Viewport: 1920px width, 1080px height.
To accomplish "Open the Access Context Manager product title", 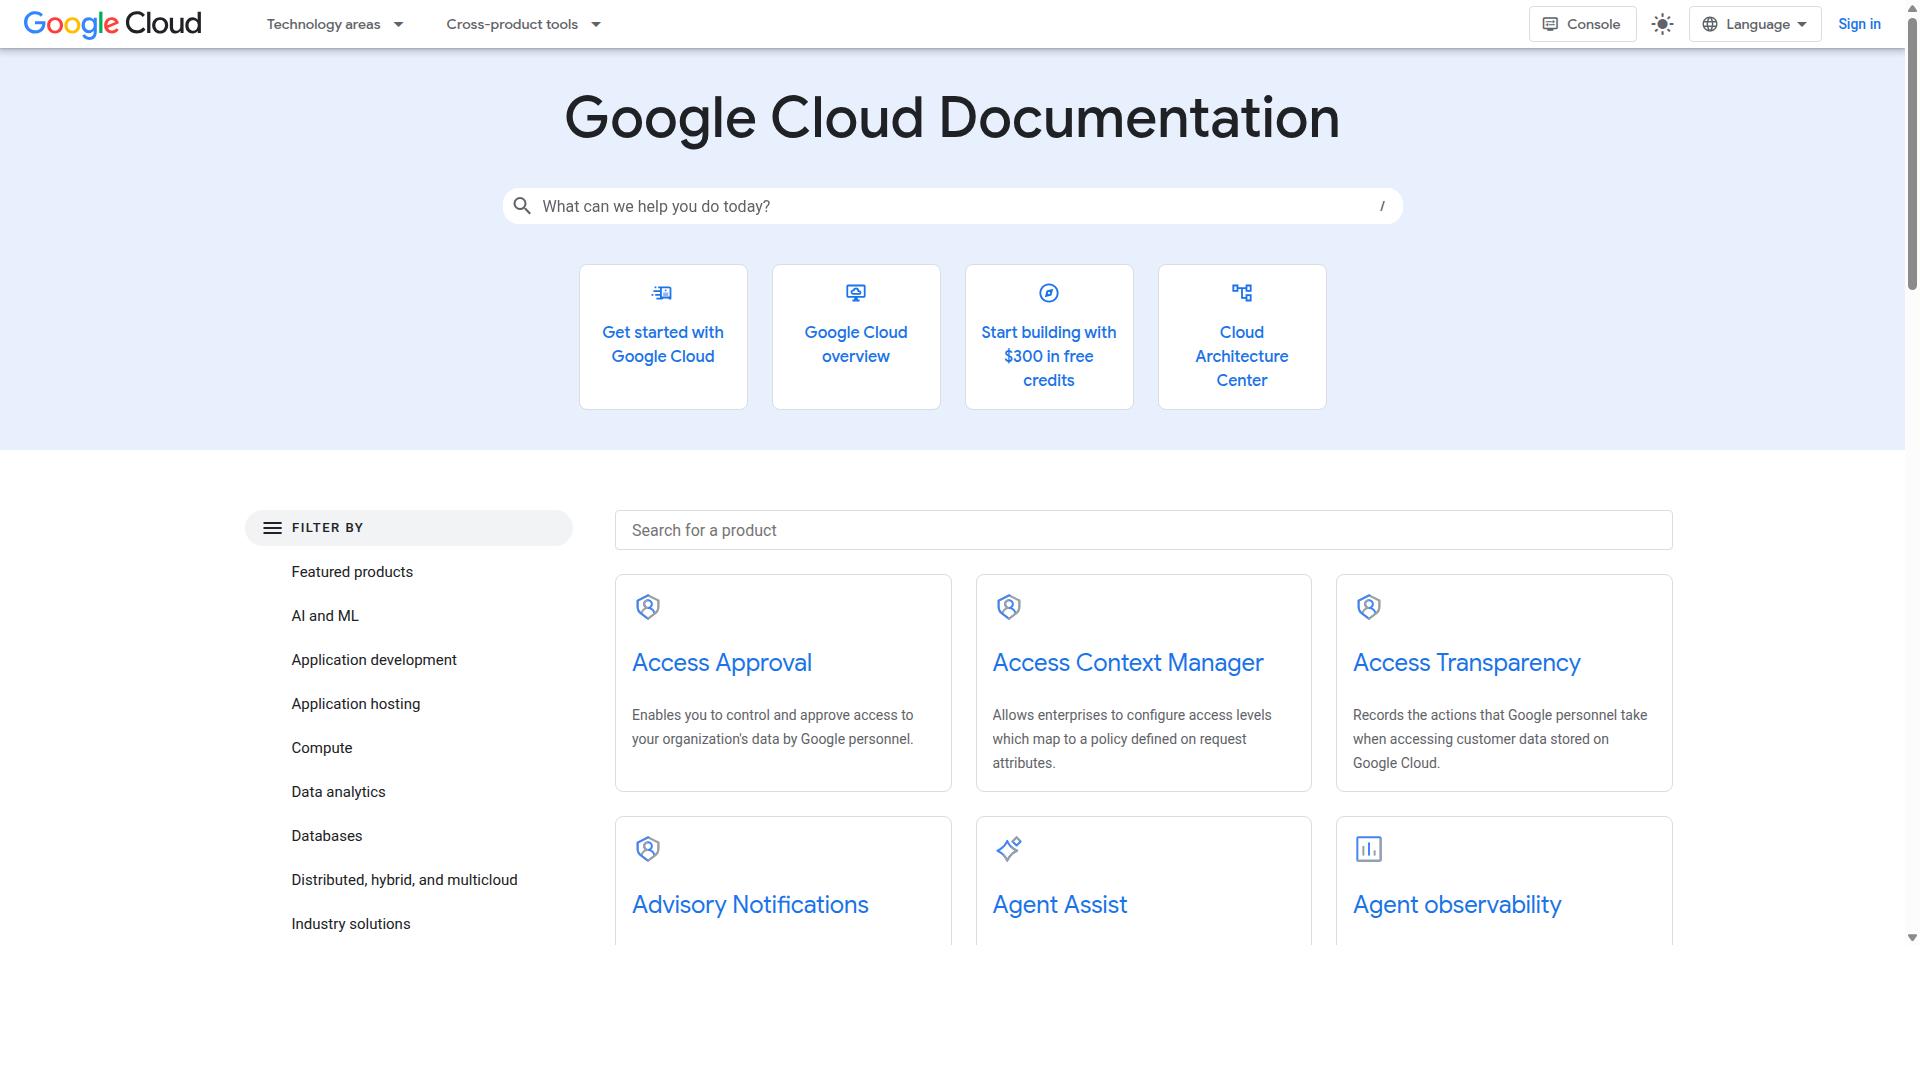I will point(1128,663).
